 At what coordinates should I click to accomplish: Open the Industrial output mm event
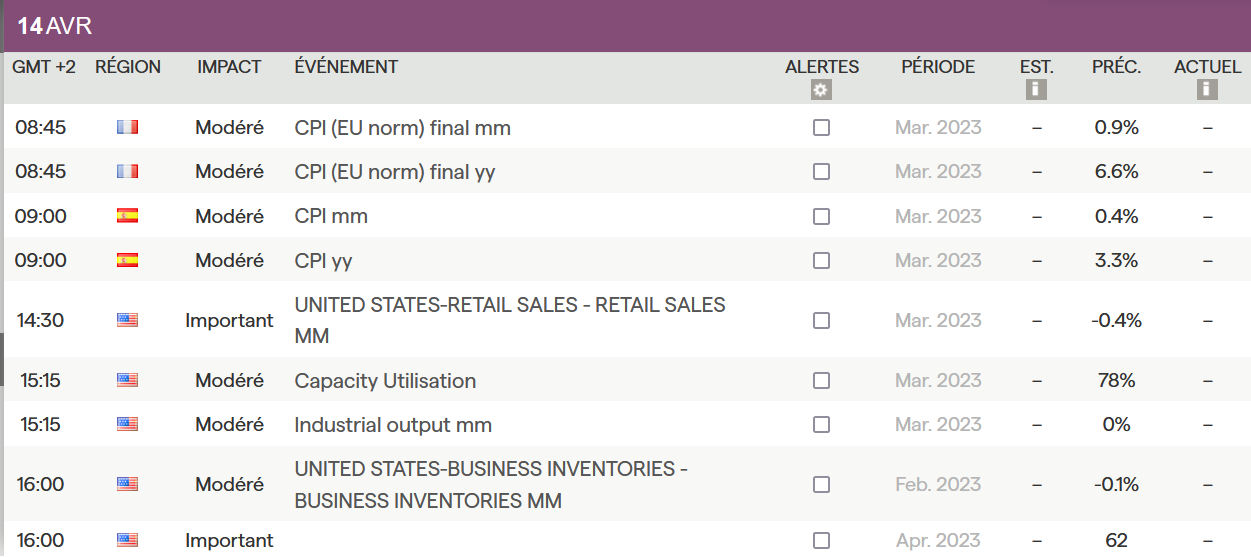click(393, 425)
